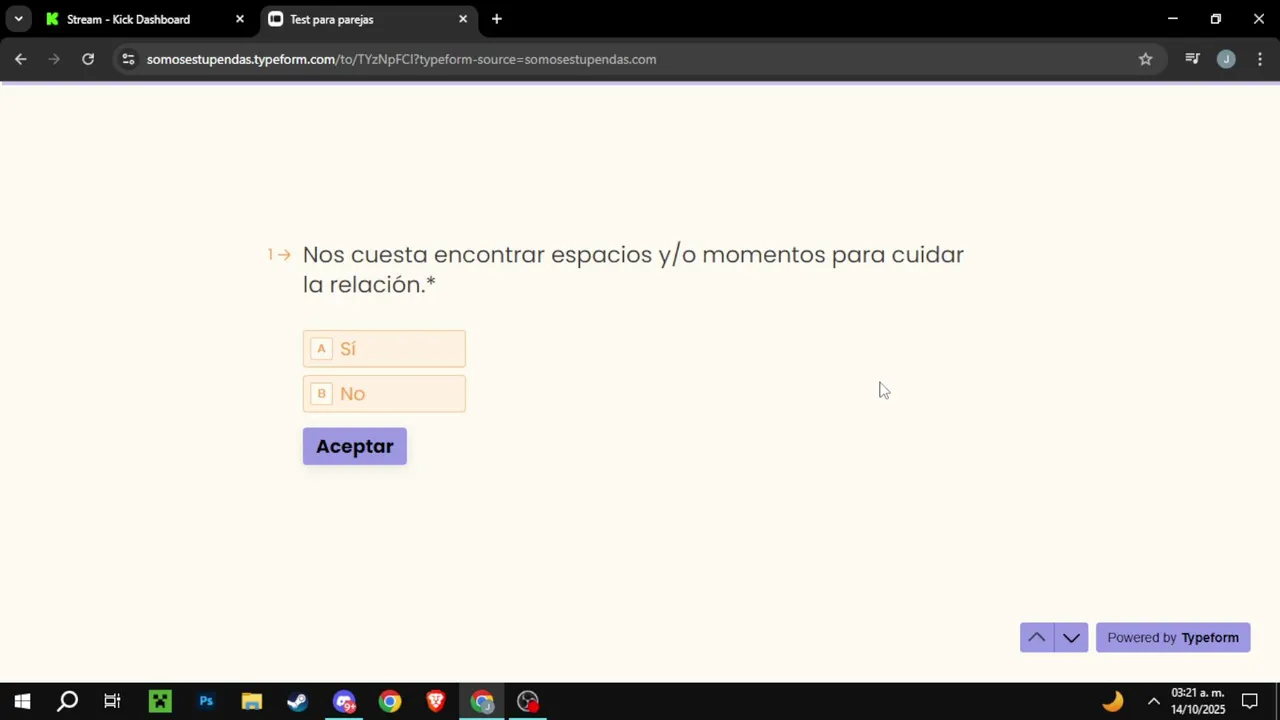Restore down the Chrome window
The width and height of the screenshot is (1280, 720).
click(1216, 19)
